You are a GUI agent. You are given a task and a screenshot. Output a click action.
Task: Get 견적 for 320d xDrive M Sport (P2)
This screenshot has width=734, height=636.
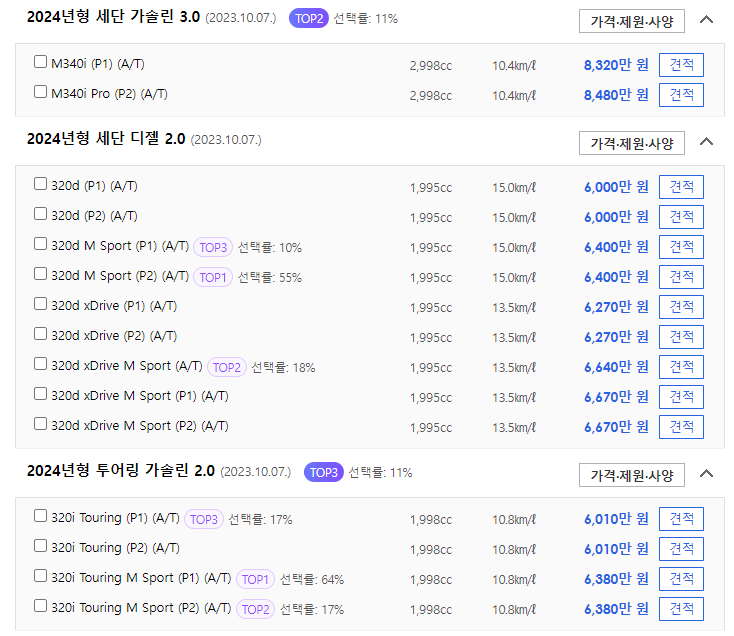point(681,427)
